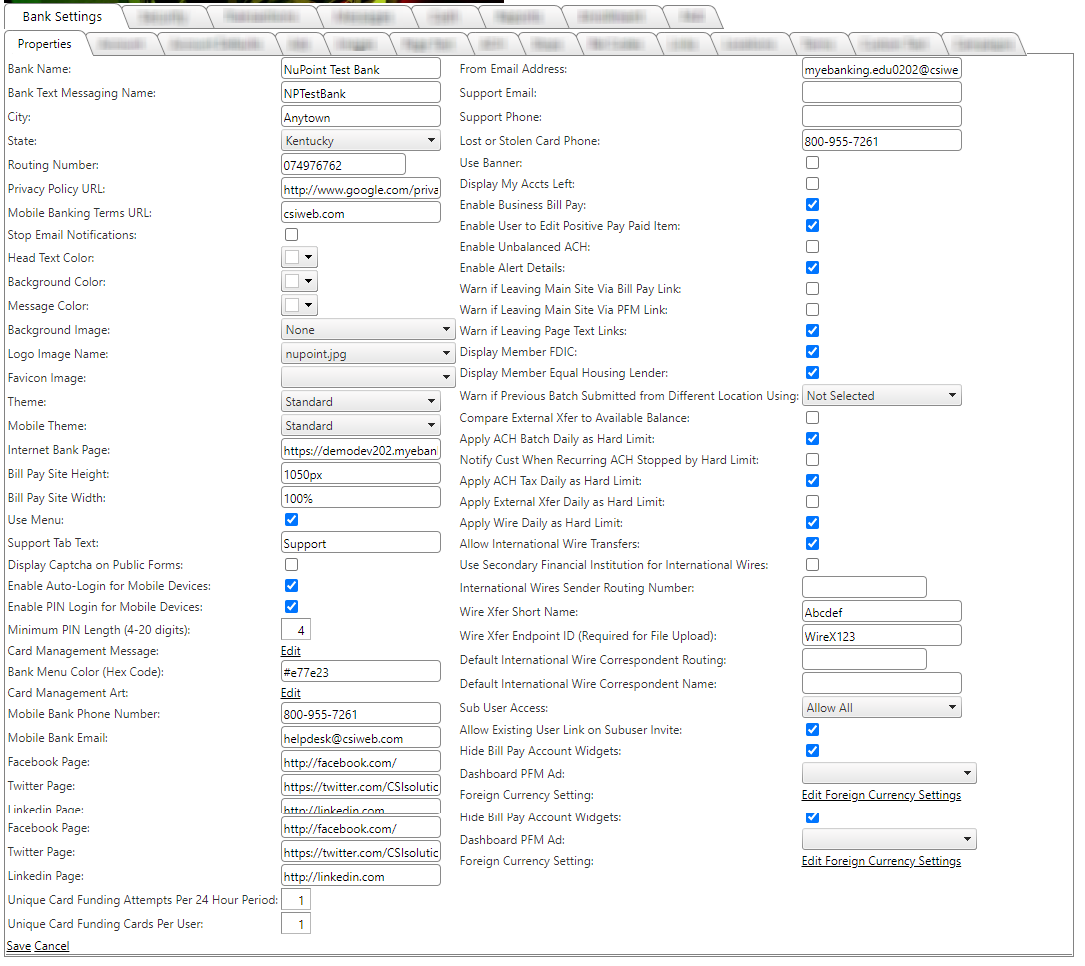Disable Allow International Wire Transfers
This screenshot has width=1085, height=966.
click(813, 544)
